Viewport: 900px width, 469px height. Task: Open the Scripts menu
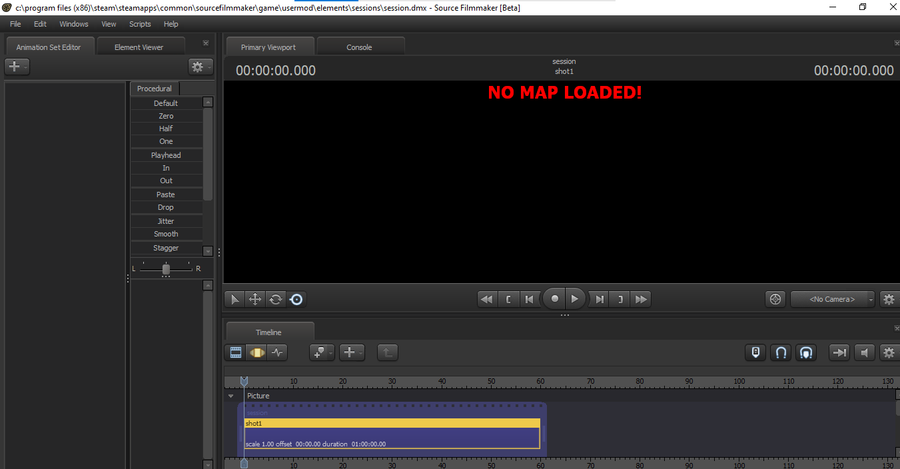140,24
